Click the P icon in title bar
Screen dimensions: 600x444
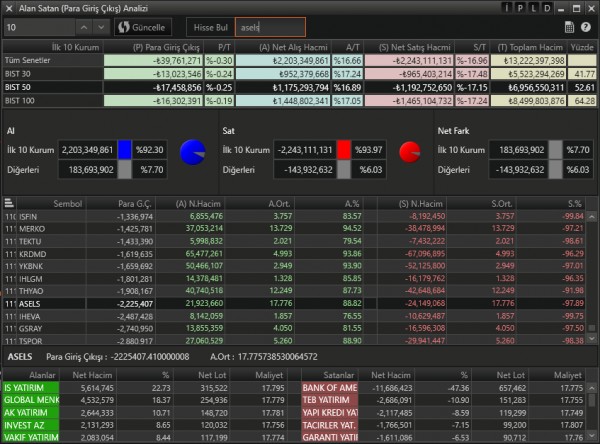(520, 8)
